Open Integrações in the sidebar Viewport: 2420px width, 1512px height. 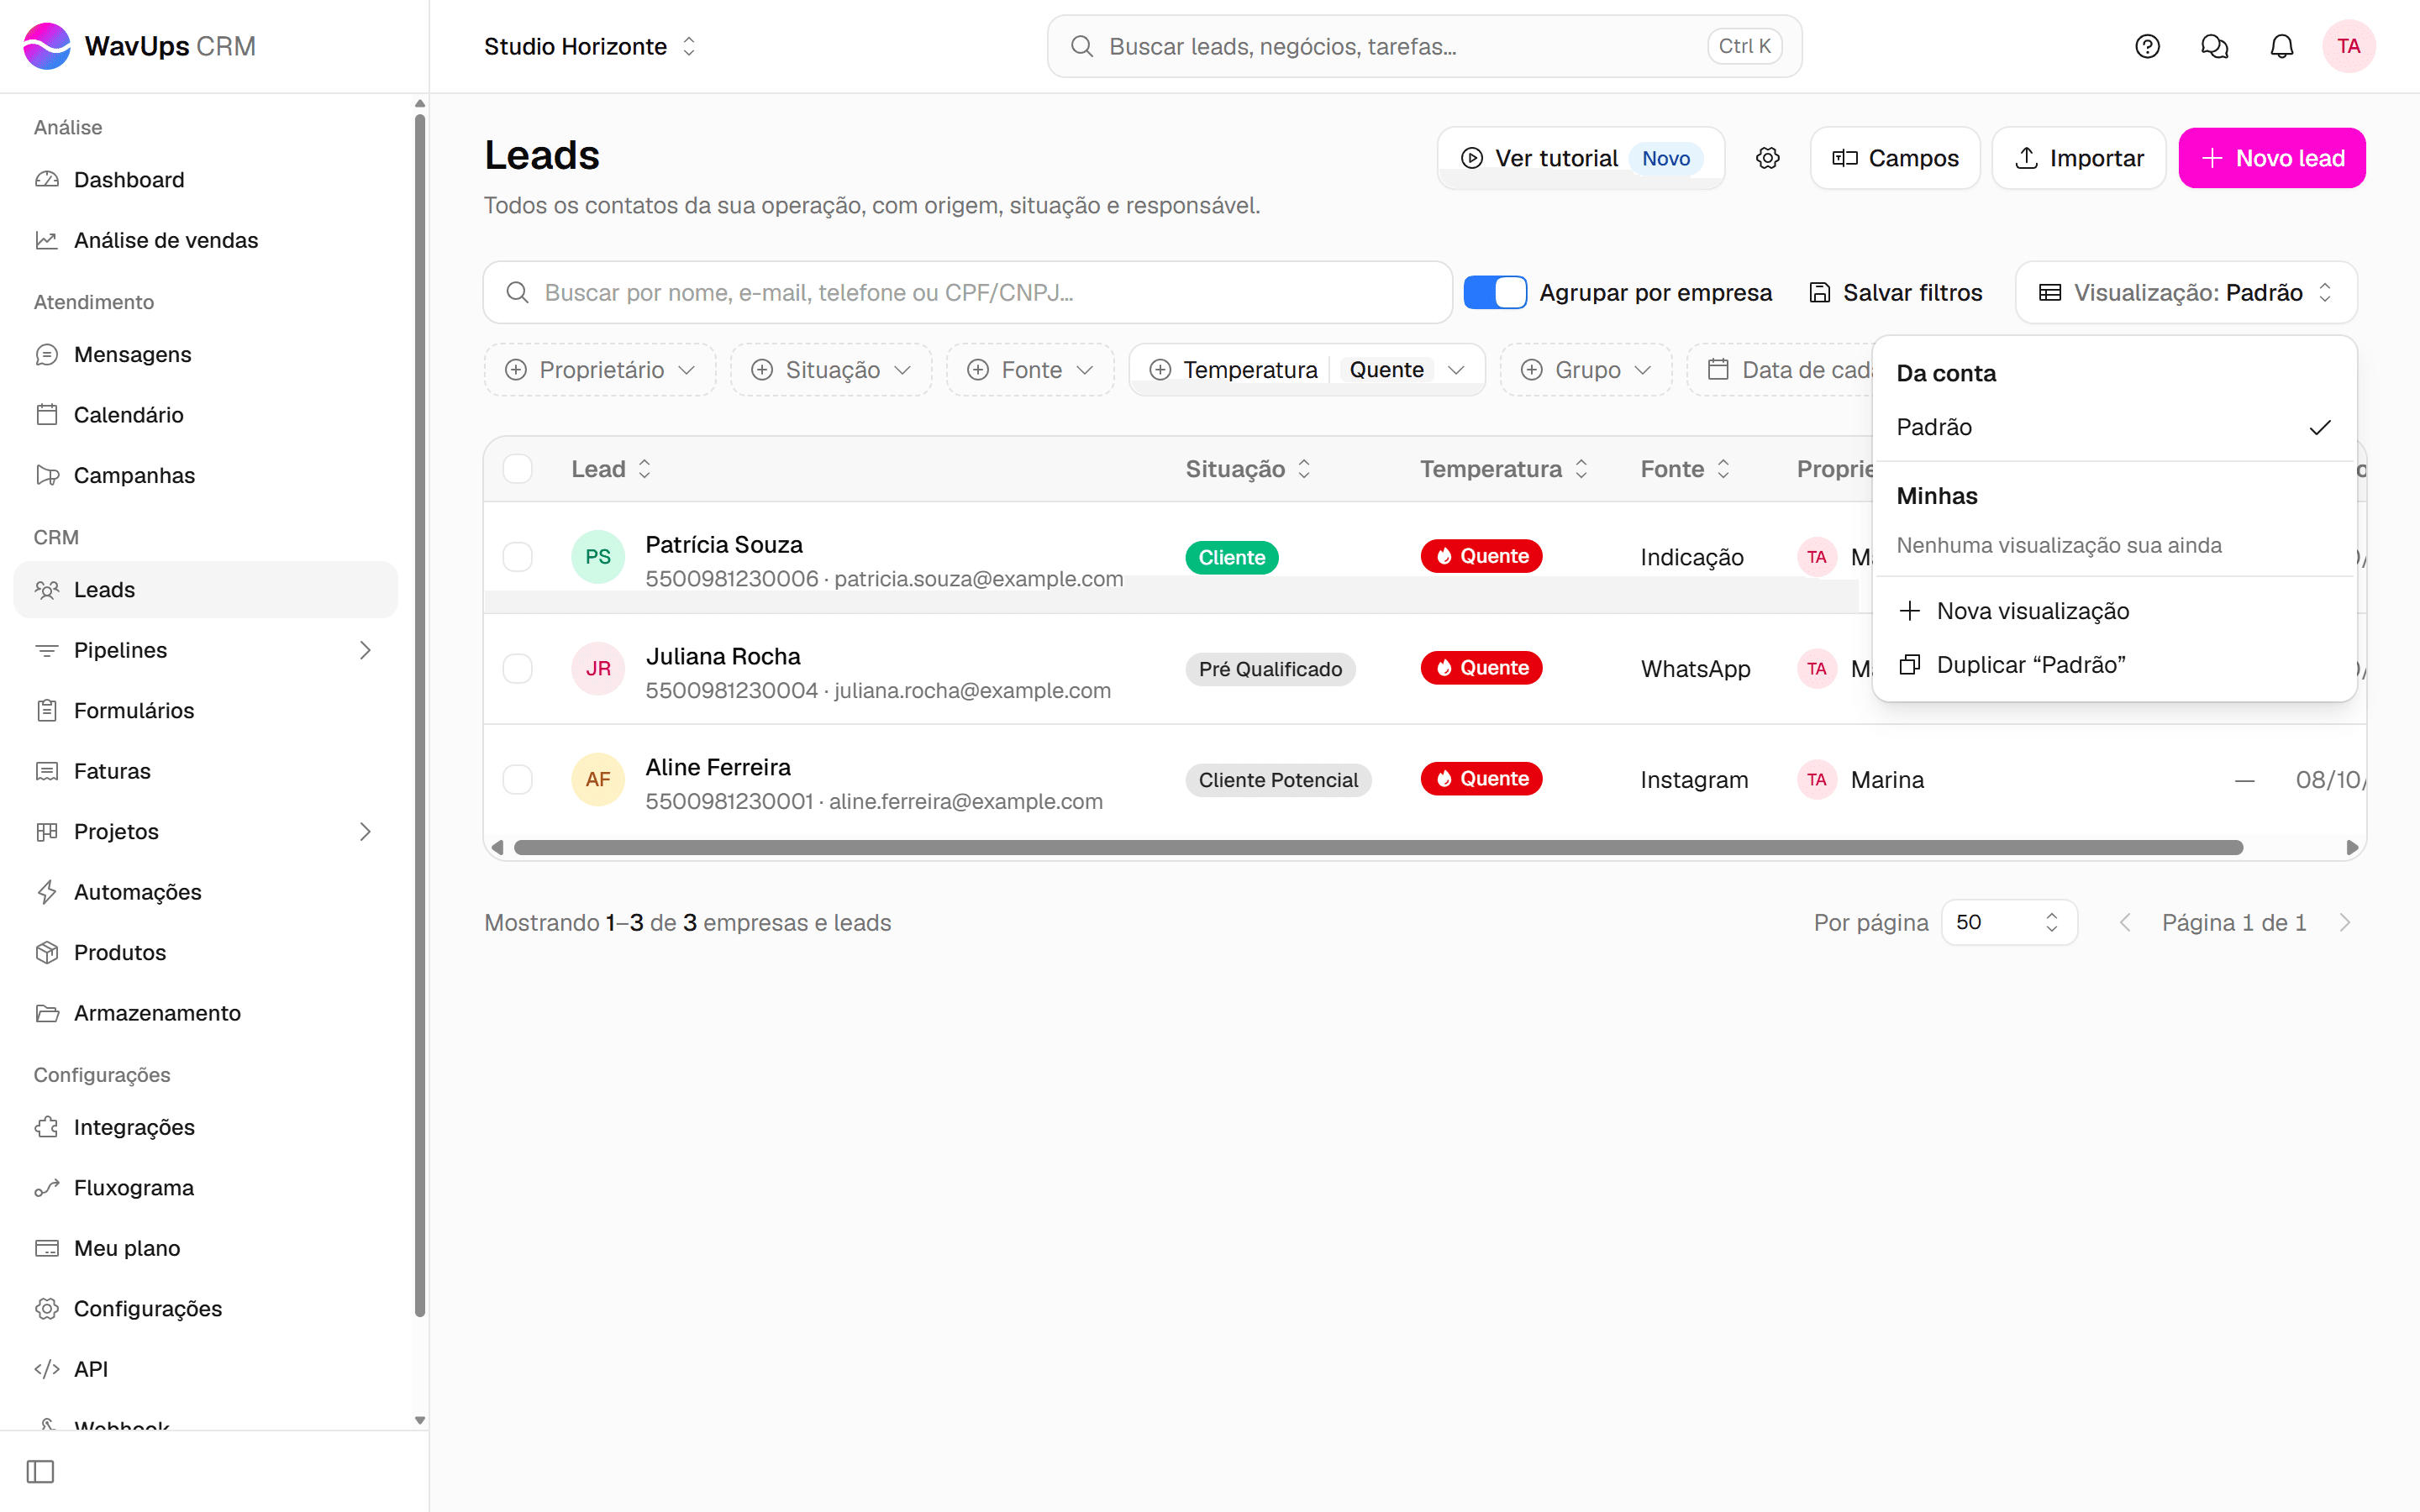205,1127
